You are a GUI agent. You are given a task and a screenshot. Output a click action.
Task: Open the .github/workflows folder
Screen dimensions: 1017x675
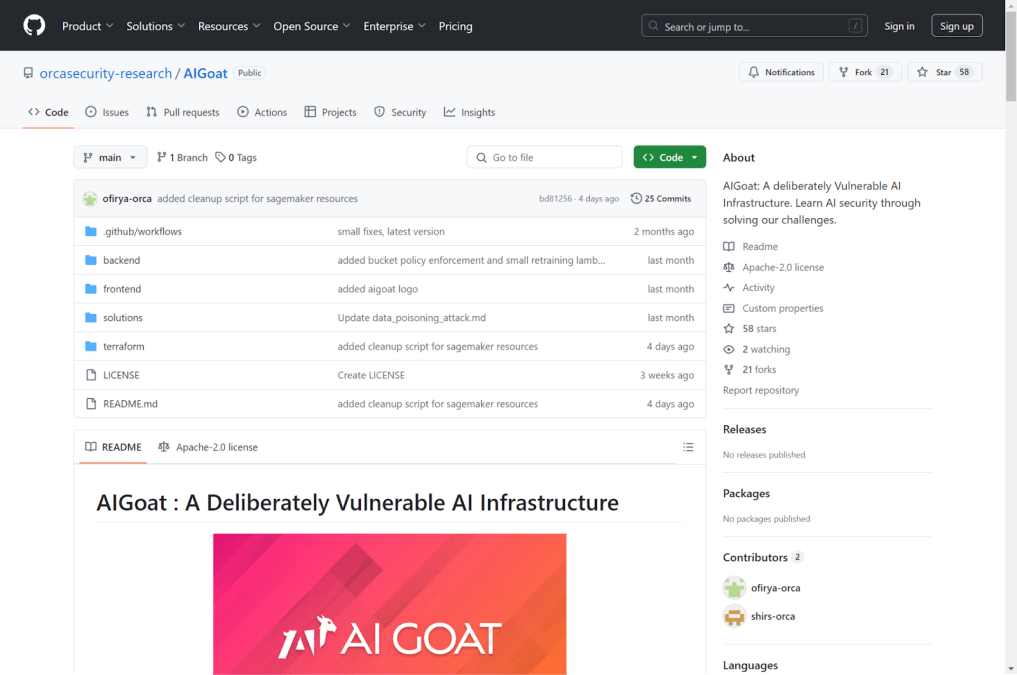tap(142, 231)
